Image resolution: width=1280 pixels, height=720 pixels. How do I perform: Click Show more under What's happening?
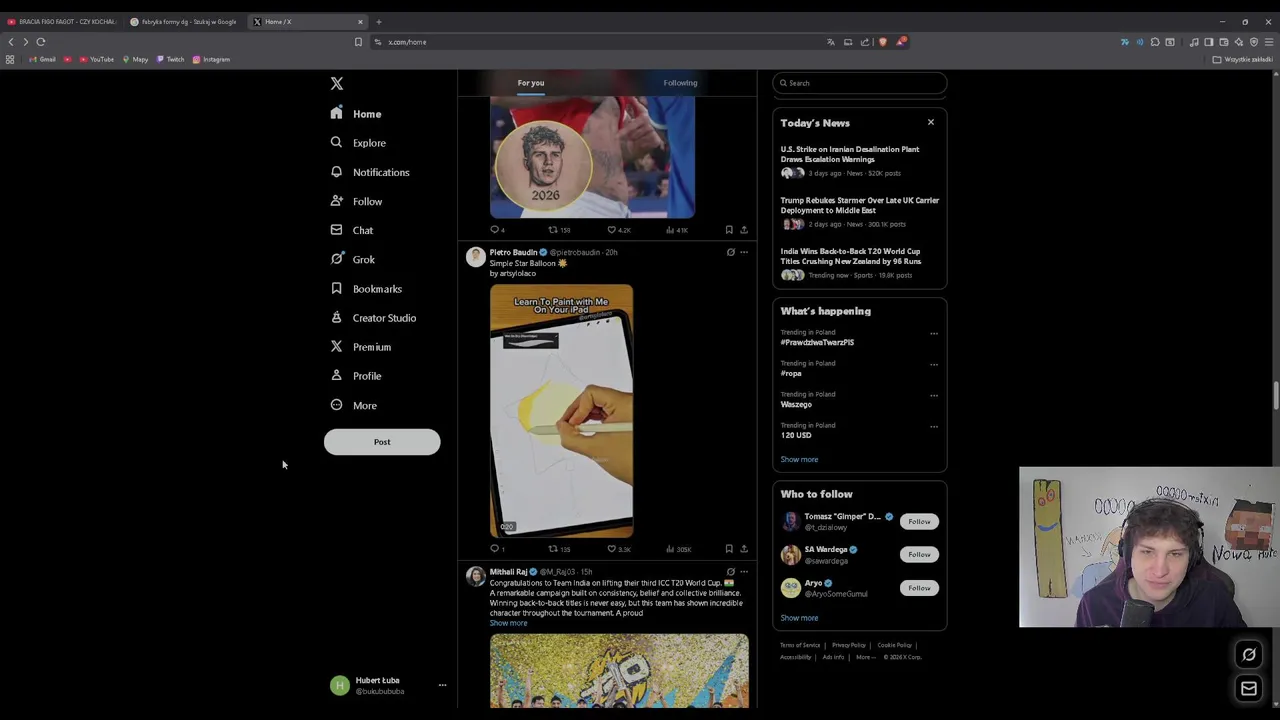click(x=799, y=459)
